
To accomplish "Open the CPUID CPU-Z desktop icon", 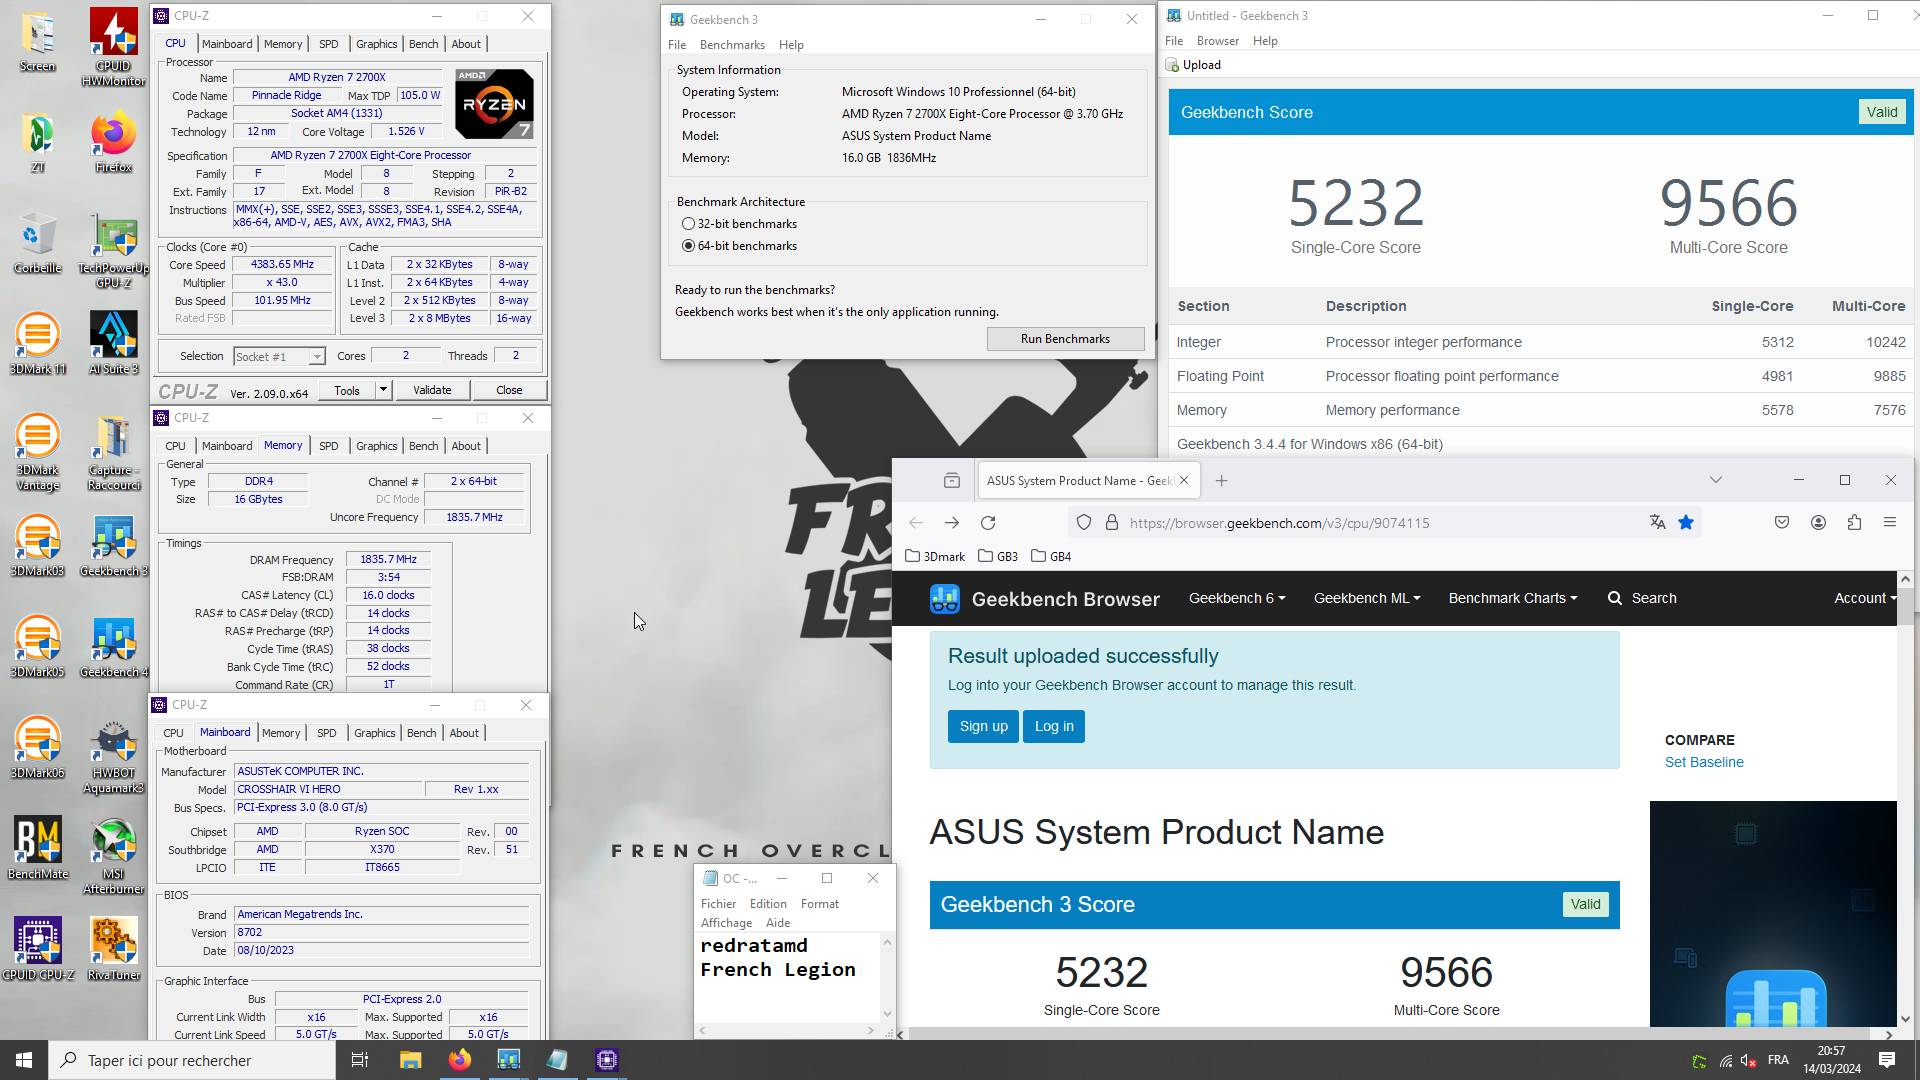I will click(x=37, y=950).
